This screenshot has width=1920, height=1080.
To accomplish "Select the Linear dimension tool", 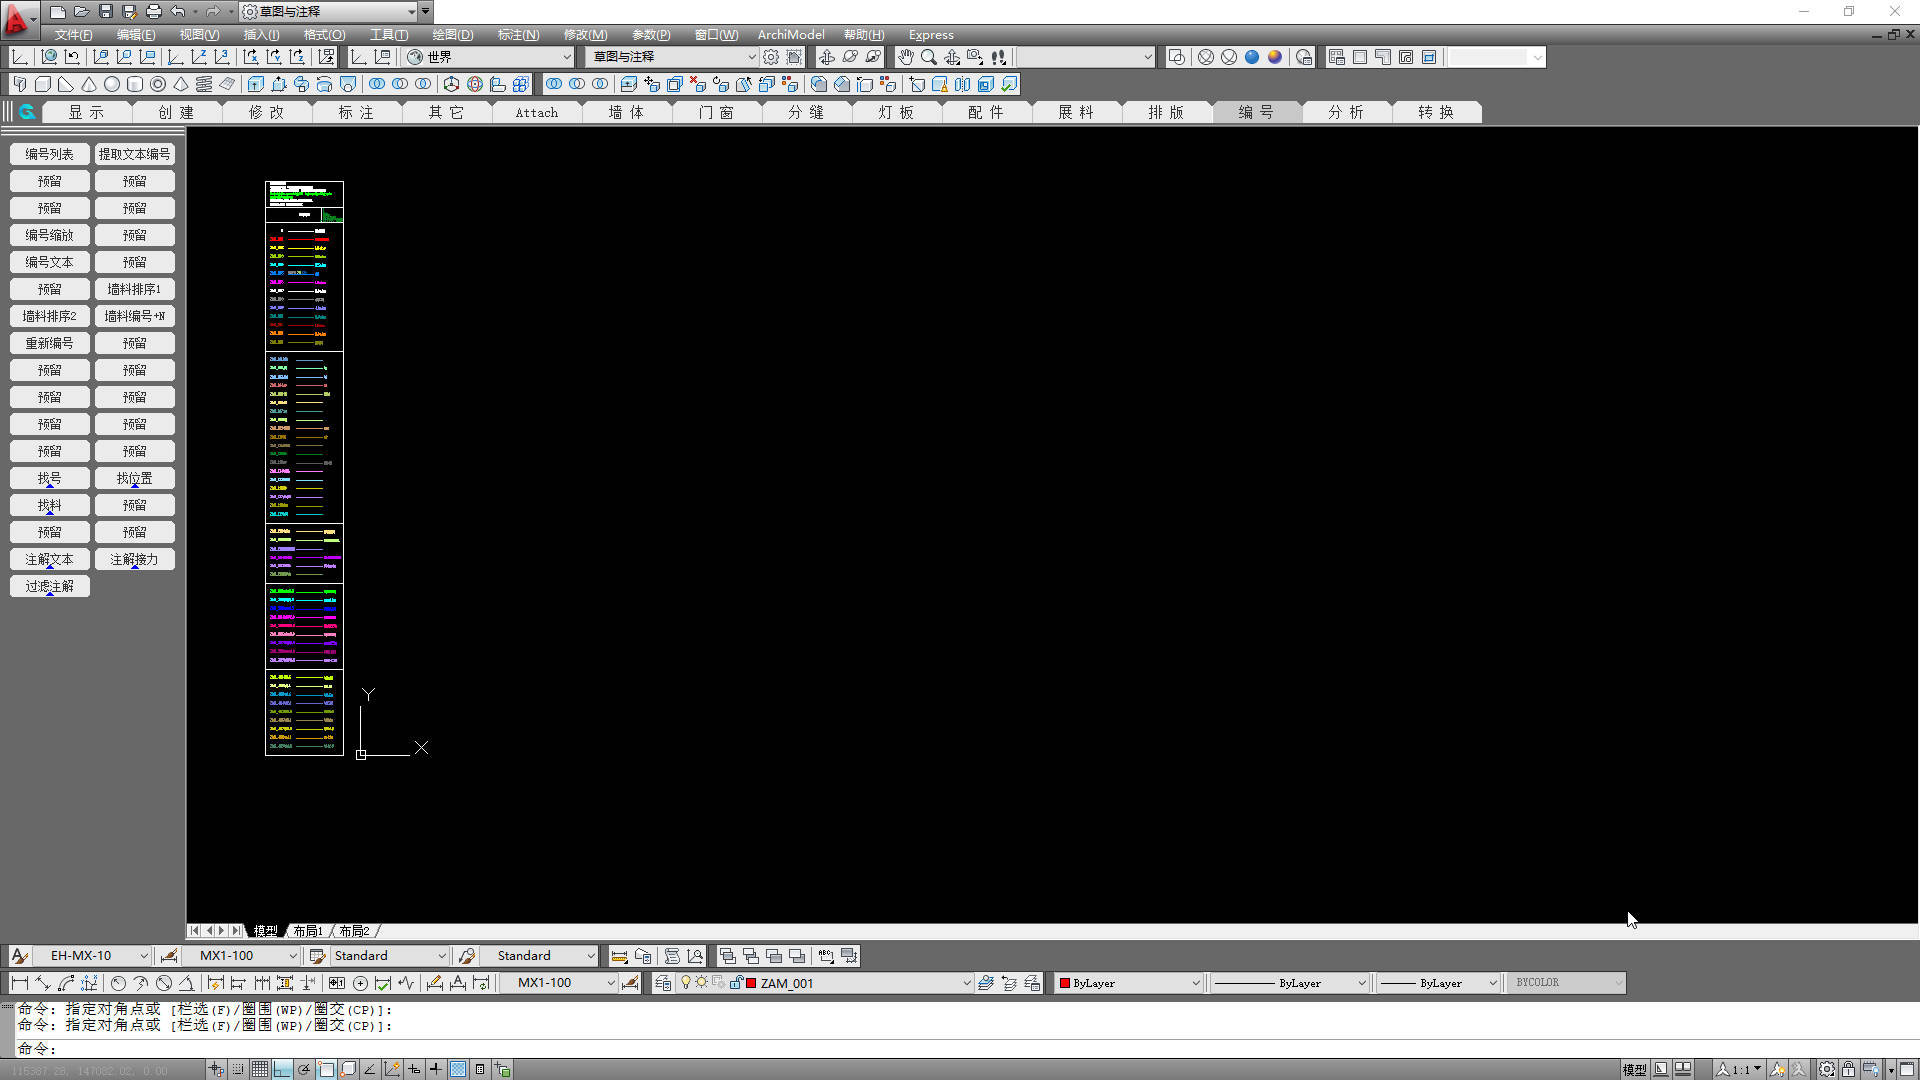I will [x=19, y=983].
